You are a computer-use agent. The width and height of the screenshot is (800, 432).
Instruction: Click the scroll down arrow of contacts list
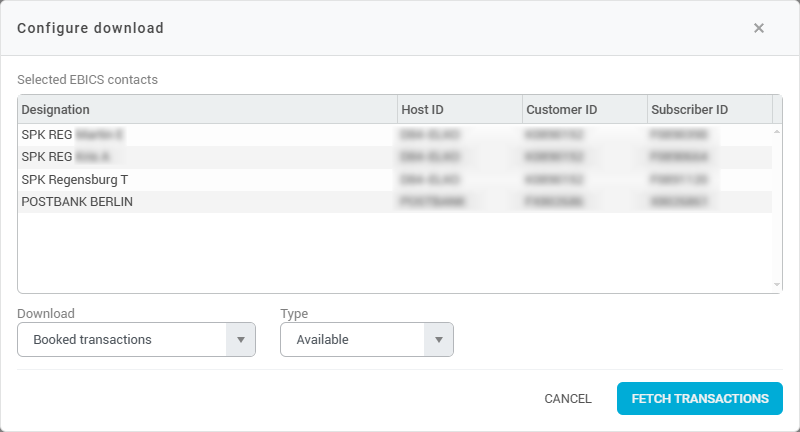click(777, 285)
